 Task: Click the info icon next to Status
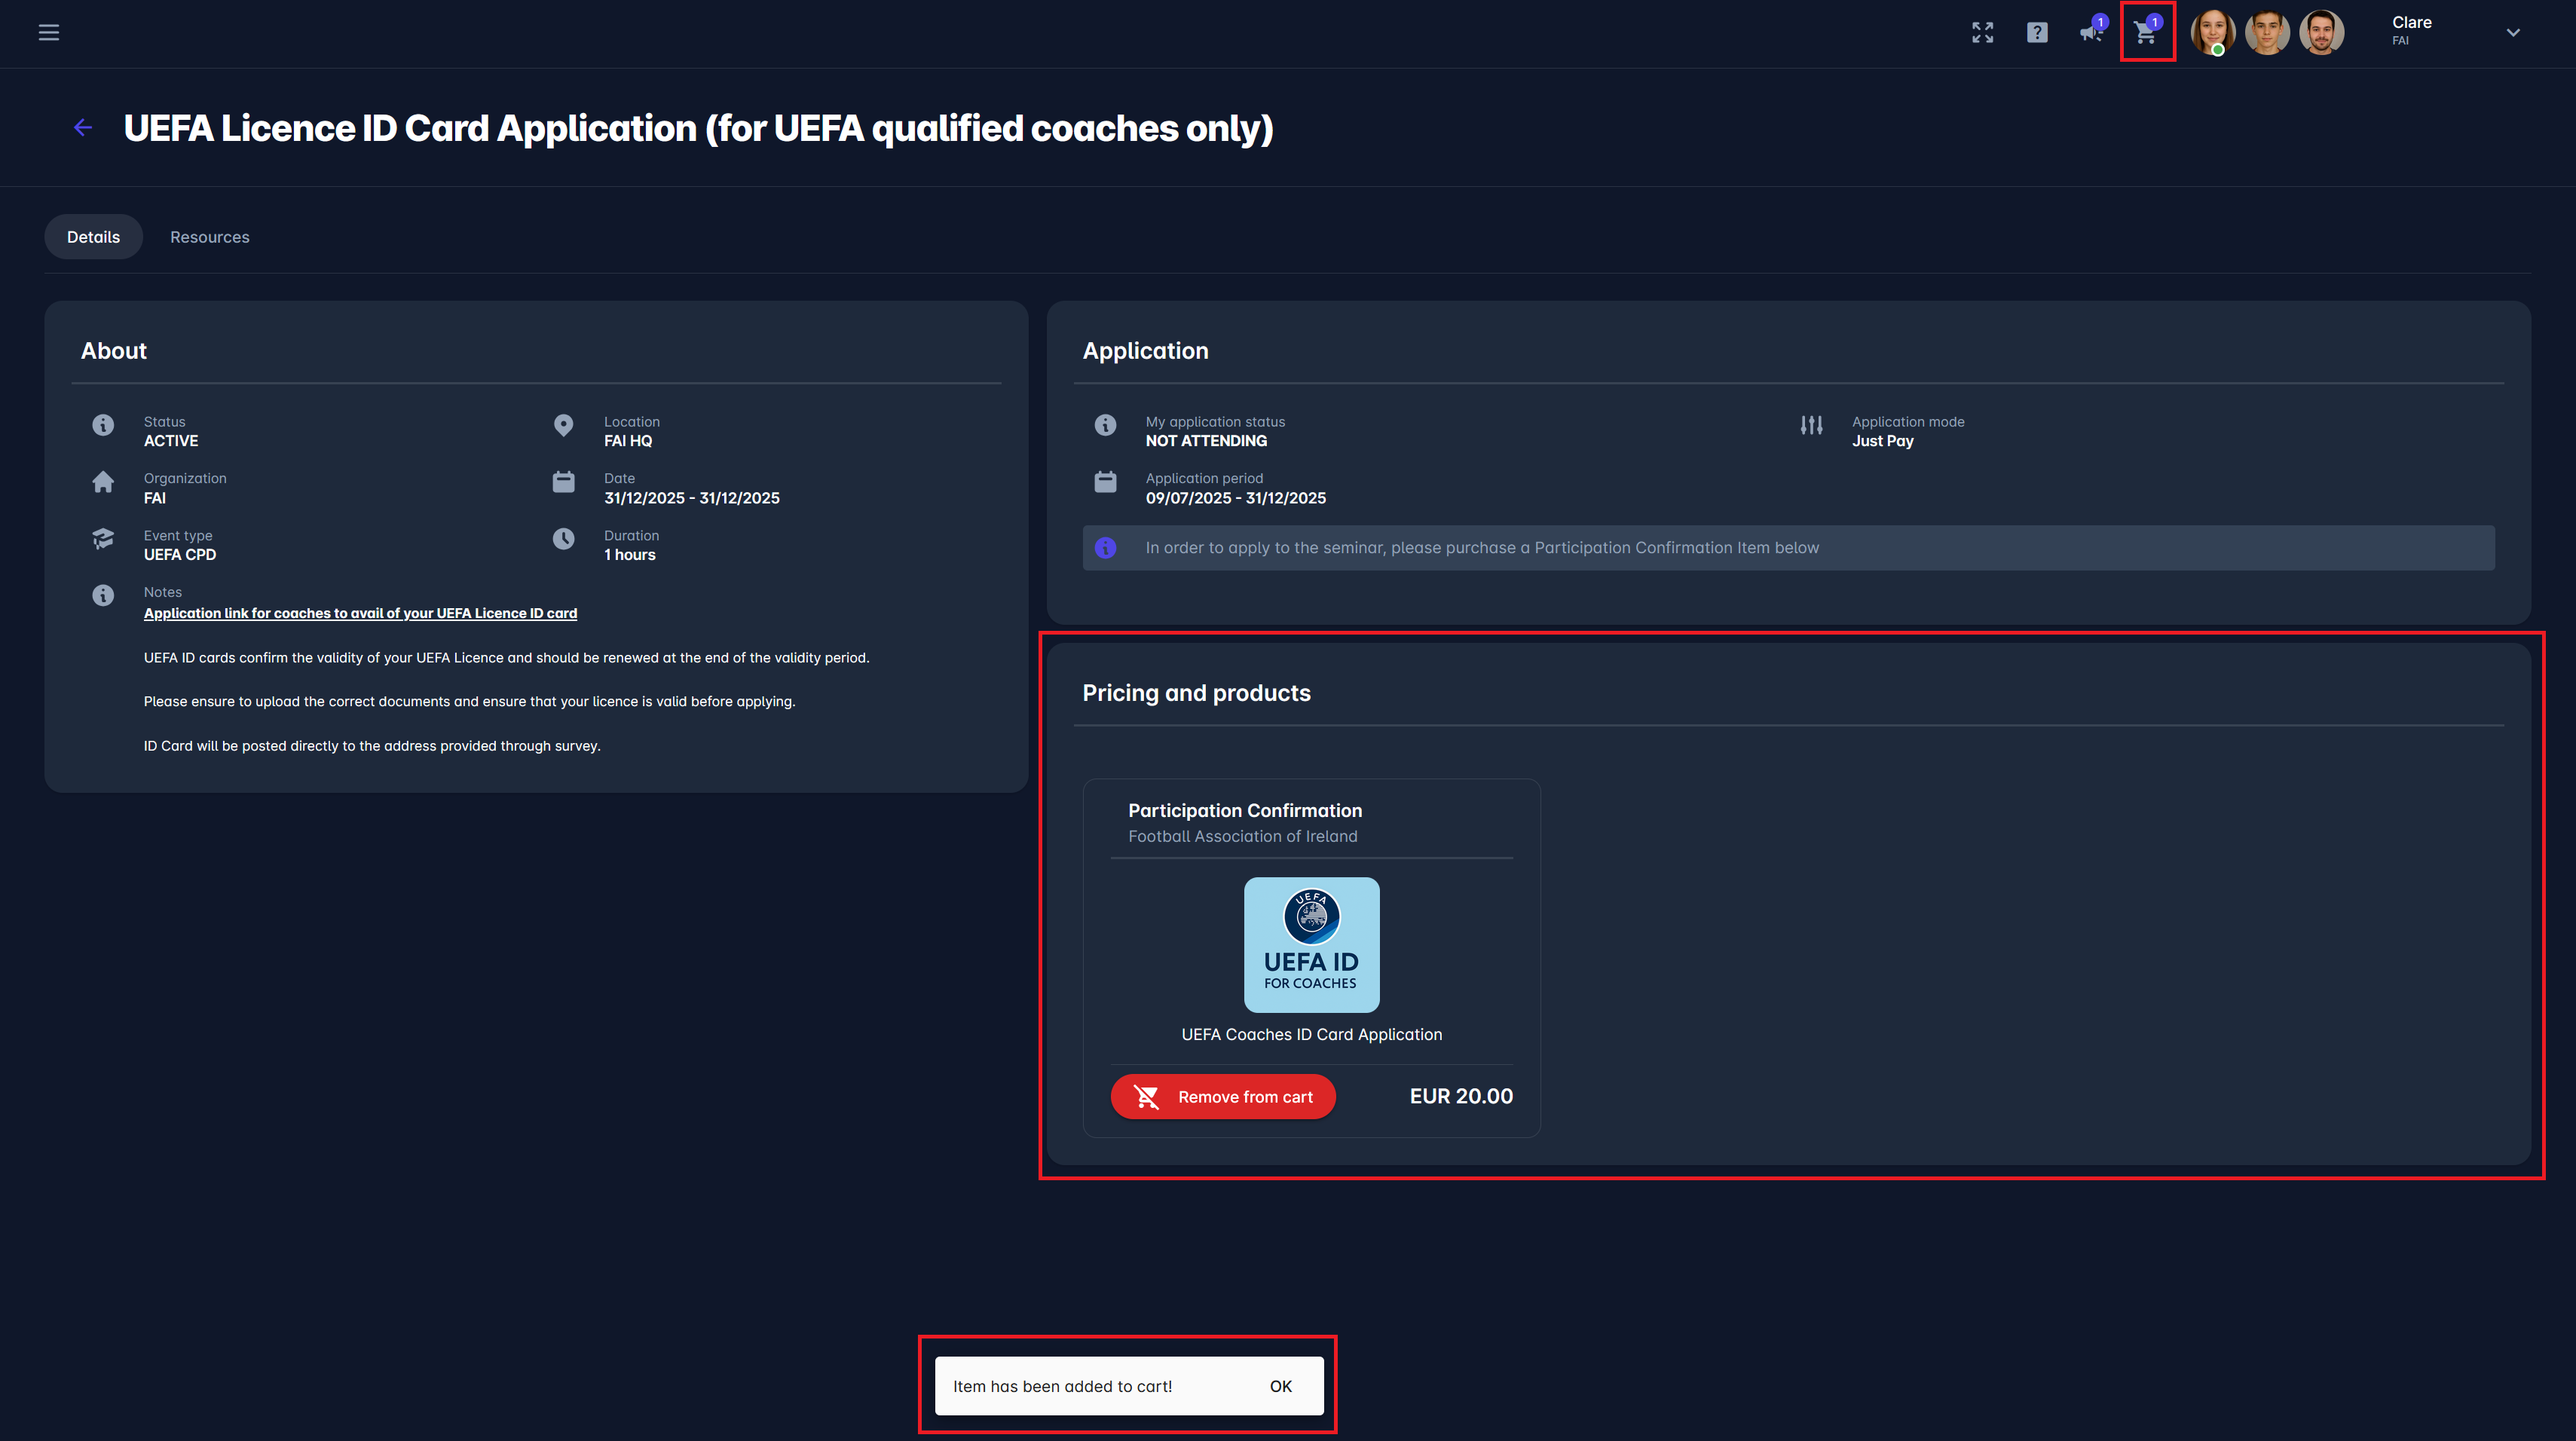pyautogui.click(x=103, y=425)
